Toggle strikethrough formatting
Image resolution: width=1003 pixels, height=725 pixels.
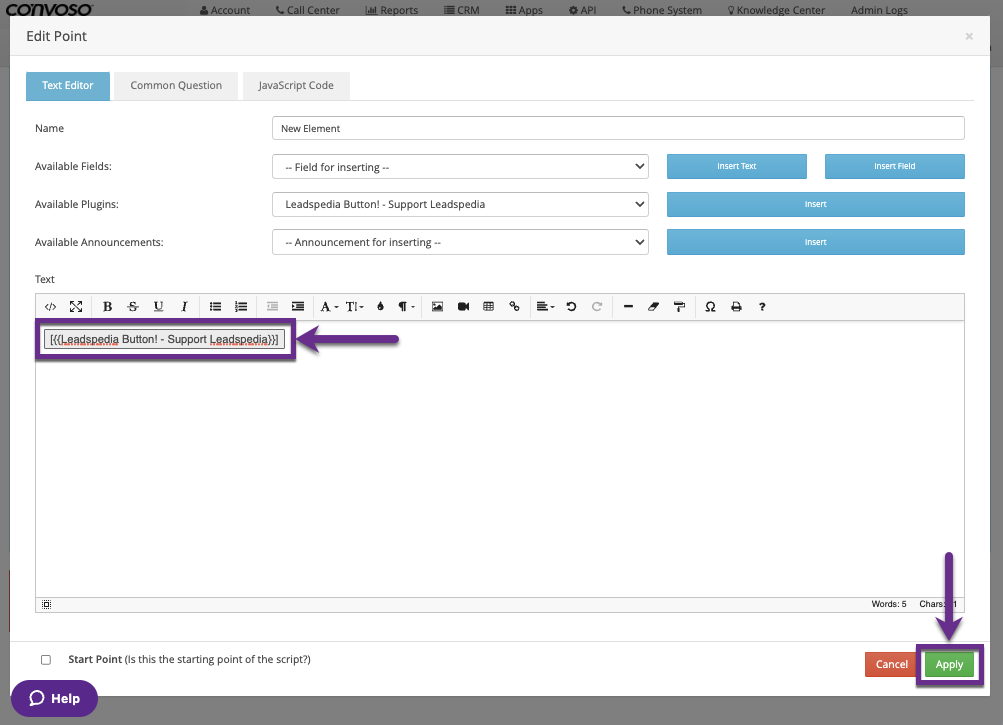pyautogui.click(x=133, y=307)
